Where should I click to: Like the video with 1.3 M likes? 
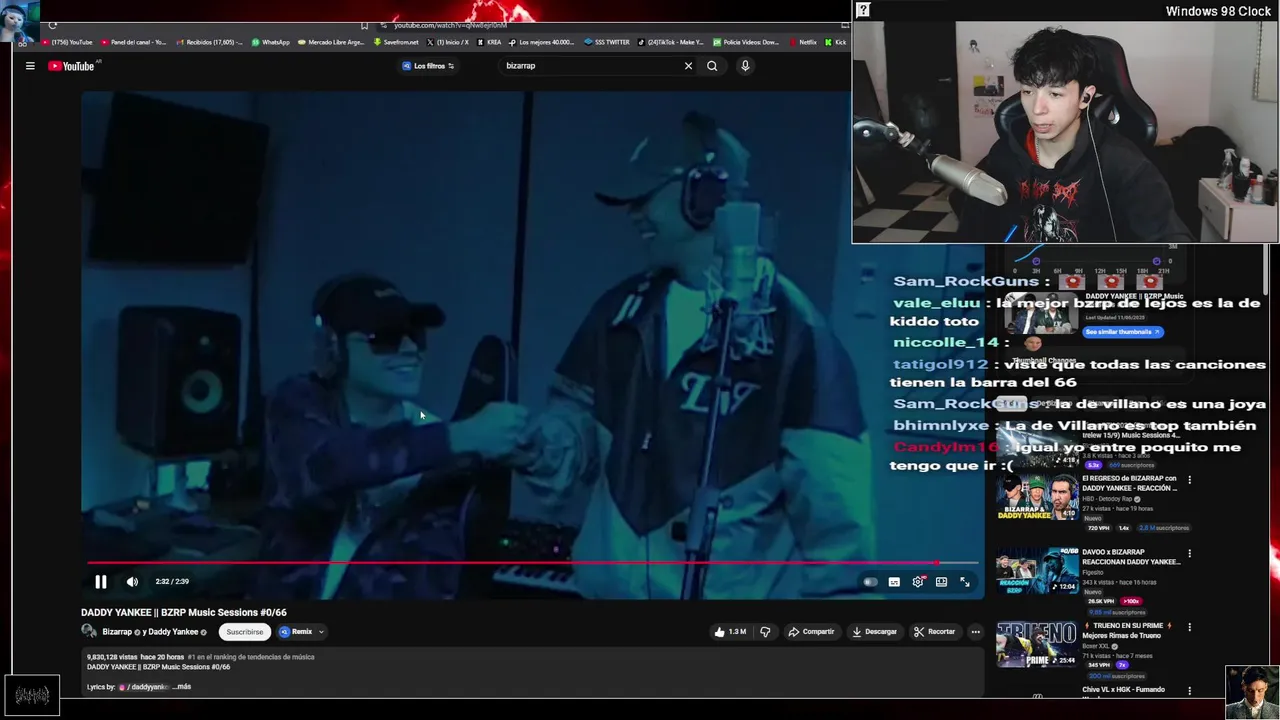click(x=730, y=632)
